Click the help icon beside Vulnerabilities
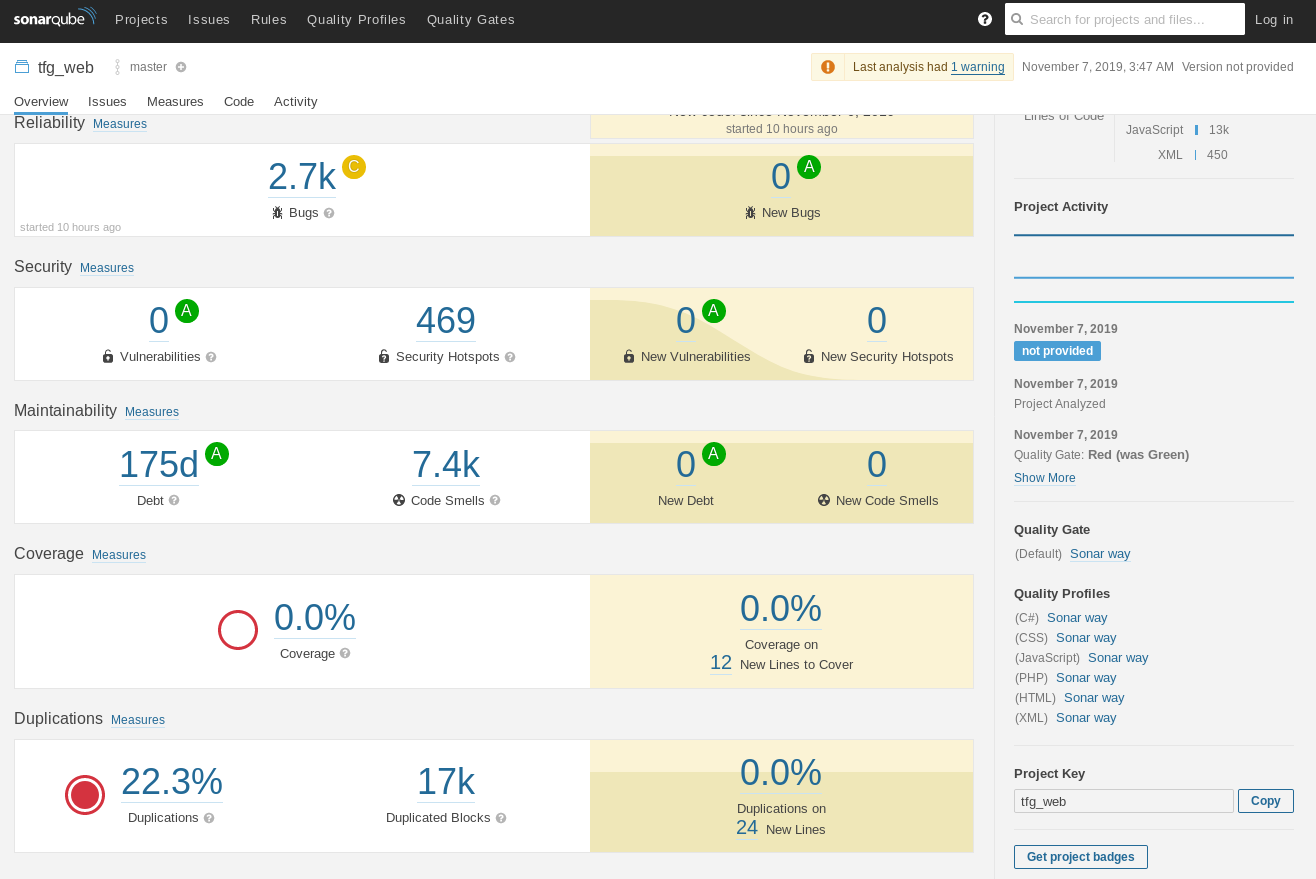This screenshot has width=1316, height=879. [211, 357]
